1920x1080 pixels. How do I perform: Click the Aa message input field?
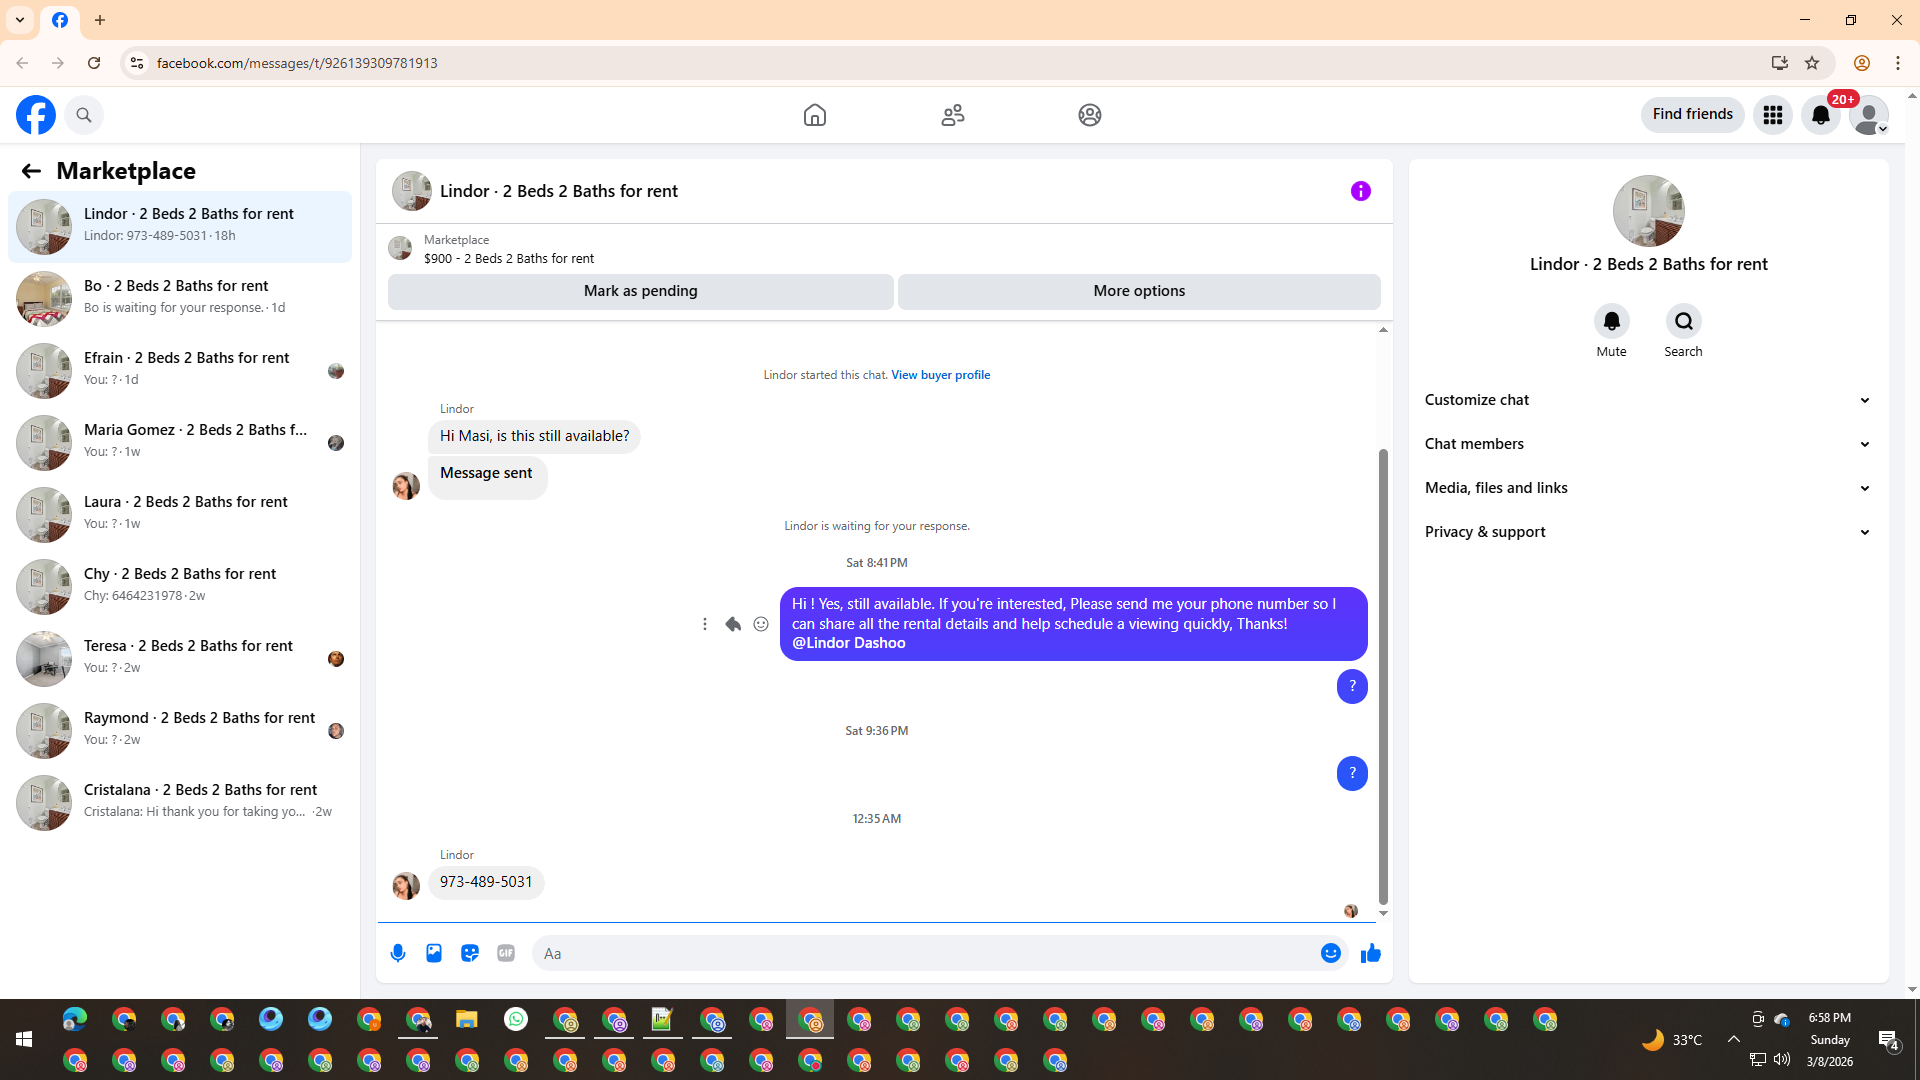[925, 953]
